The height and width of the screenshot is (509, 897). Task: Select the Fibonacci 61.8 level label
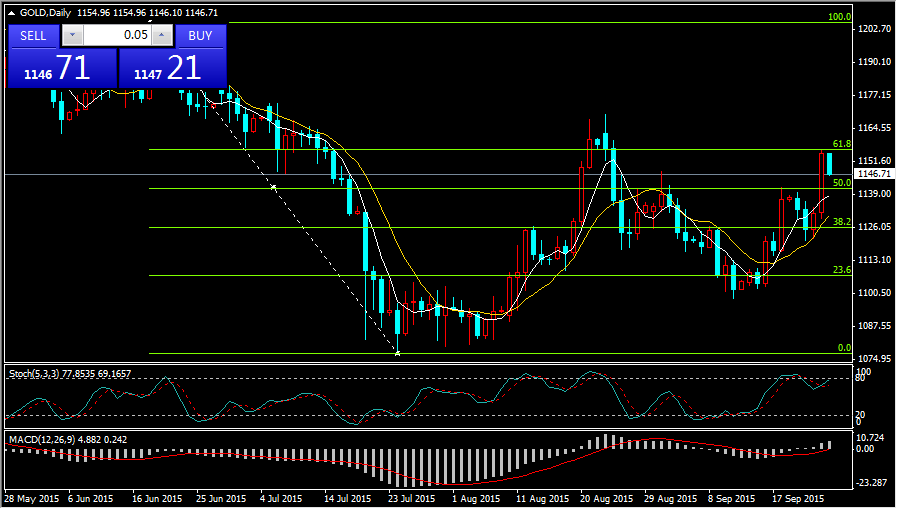842,144
